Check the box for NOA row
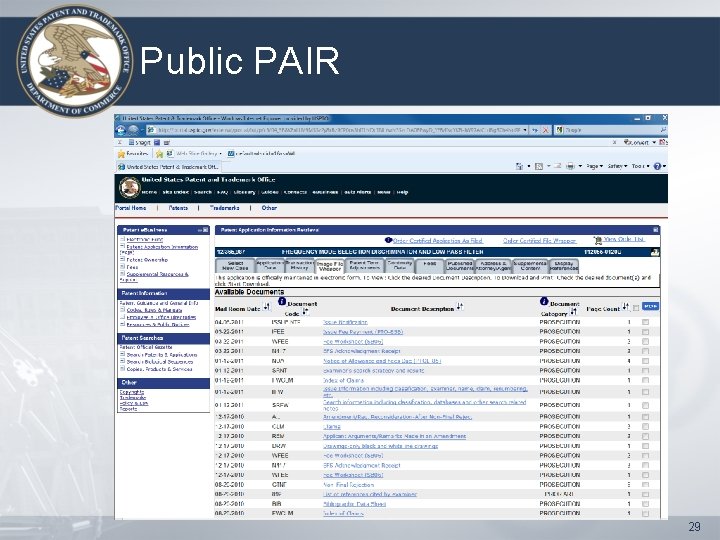 [x=645, y=361]
